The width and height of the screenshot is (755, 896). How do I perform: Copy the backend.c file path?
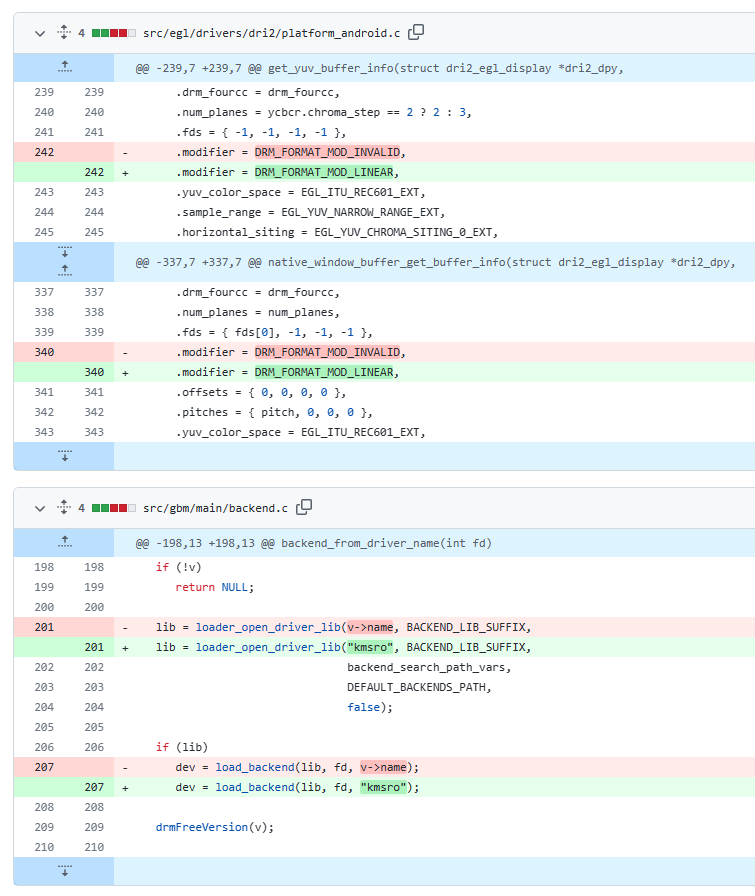(x=304, y=507)
